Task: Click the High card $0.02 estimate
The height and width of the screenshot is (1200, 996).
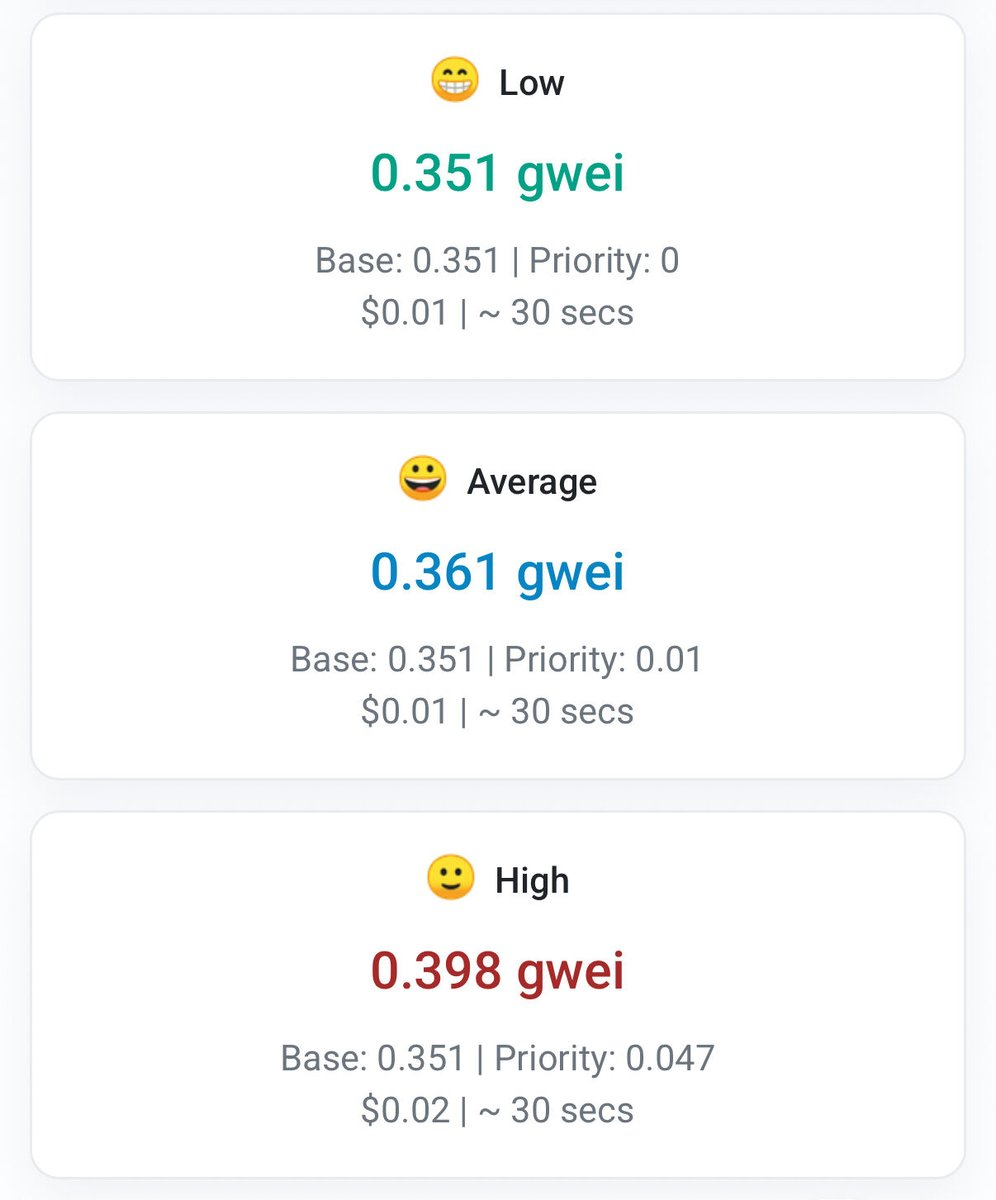Action: point(404,1111)
